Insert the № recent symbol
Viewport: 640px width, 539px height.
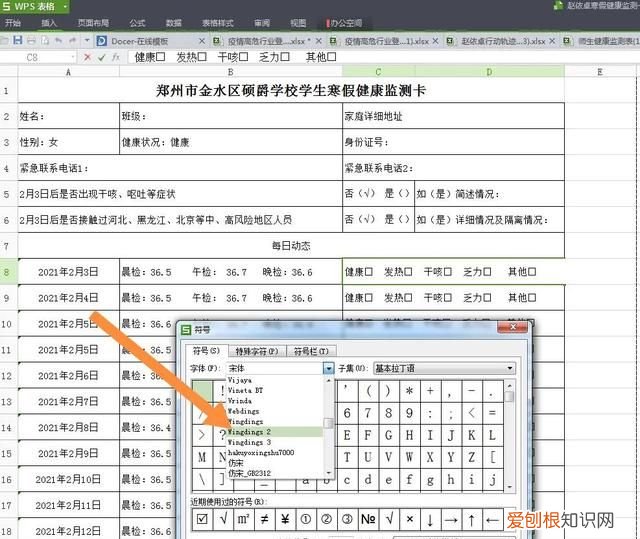(x=368, y=519)
